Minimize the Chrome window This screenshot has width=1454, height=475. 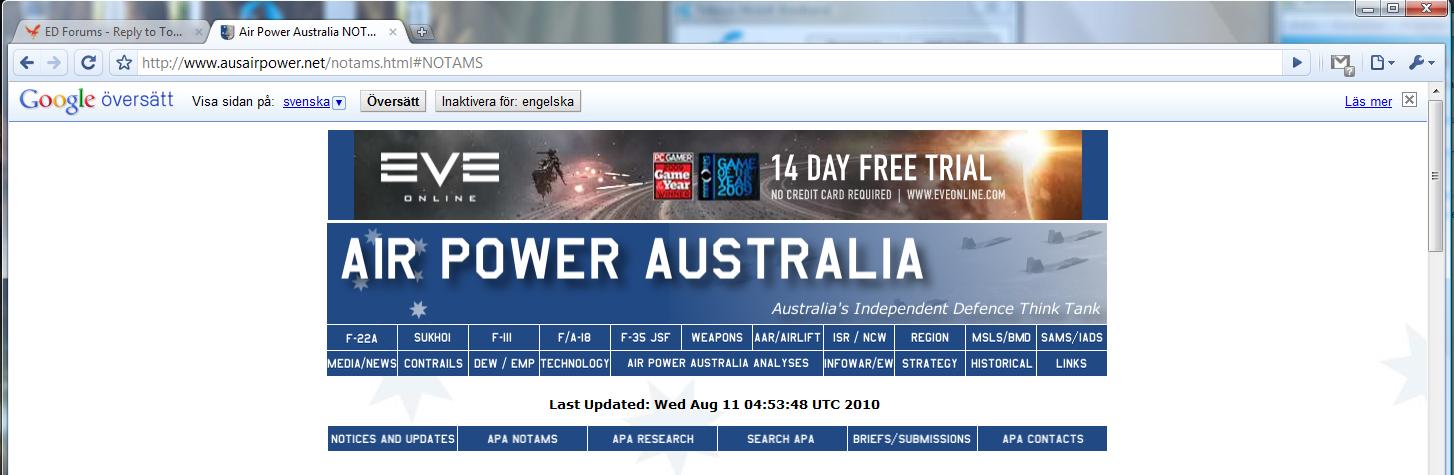(1366, 9)
